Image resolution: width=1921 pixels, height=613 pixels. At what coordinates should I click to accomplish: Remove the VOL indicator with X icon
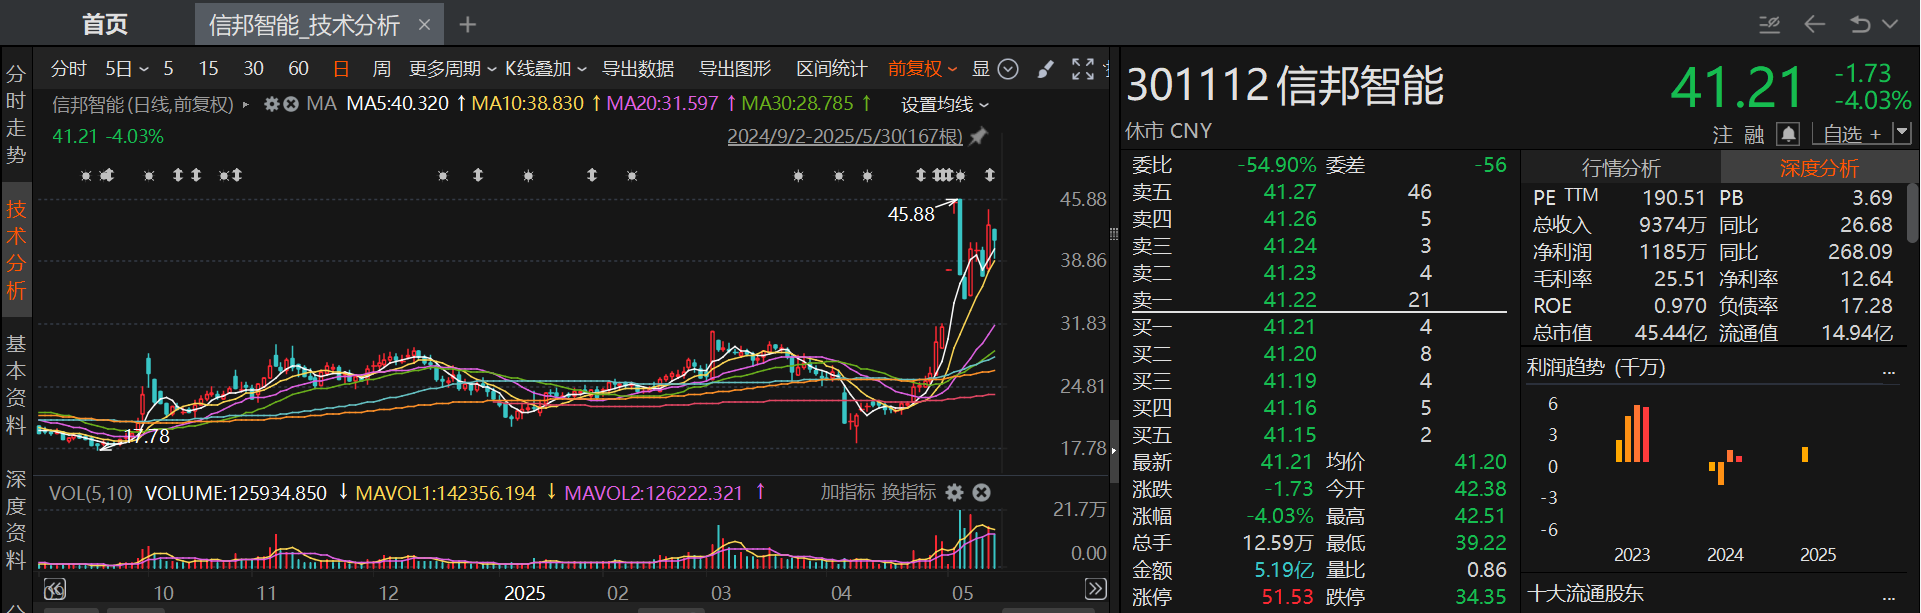[981, 493]
